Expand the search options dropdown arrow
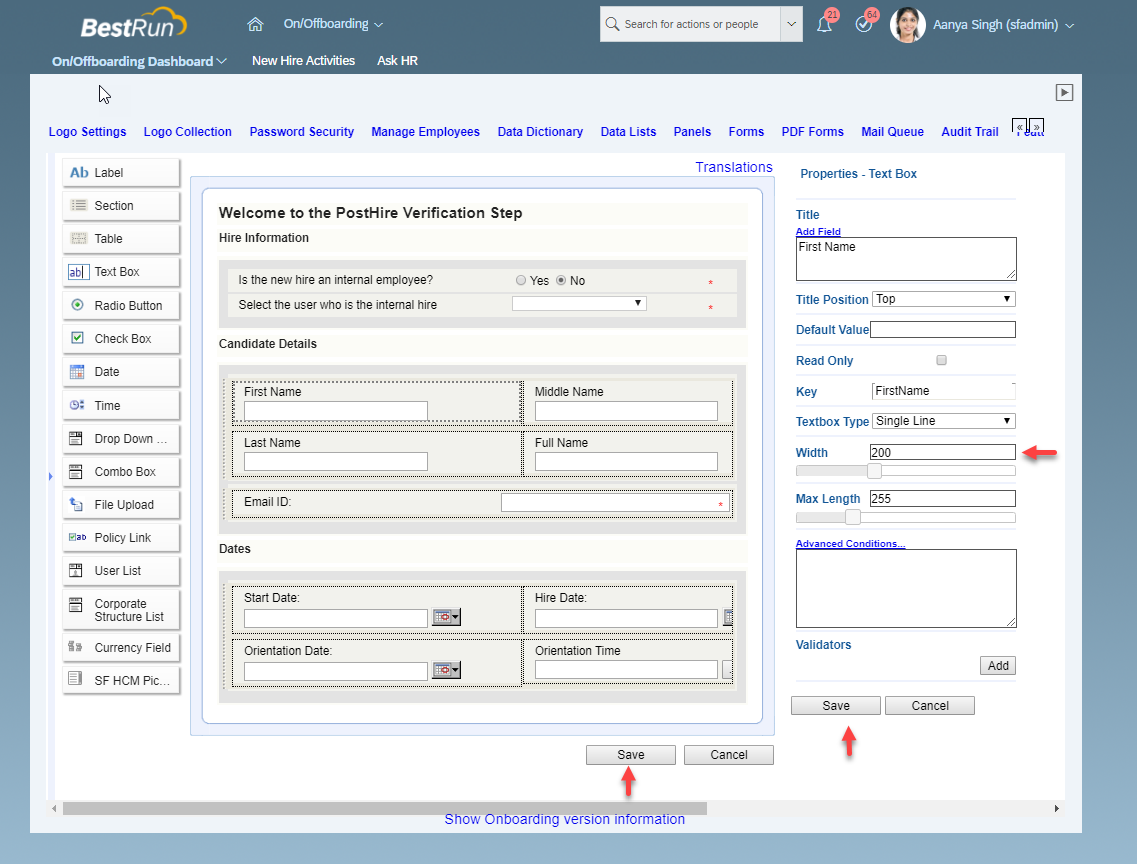 pyautogui.click(x=791, y=24)
